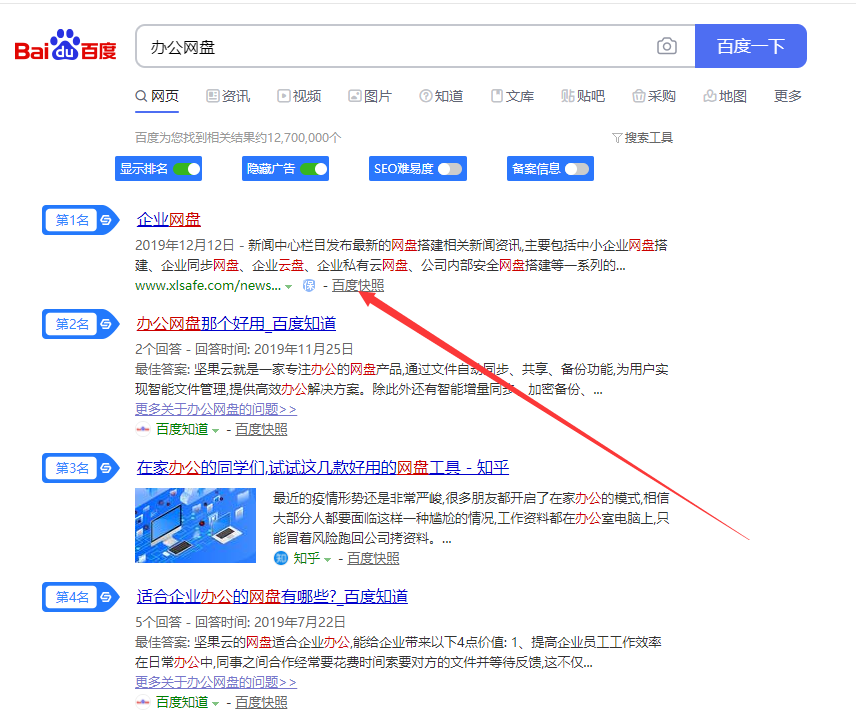
Task: Switch to the 采购 tab
Action: 654,96
